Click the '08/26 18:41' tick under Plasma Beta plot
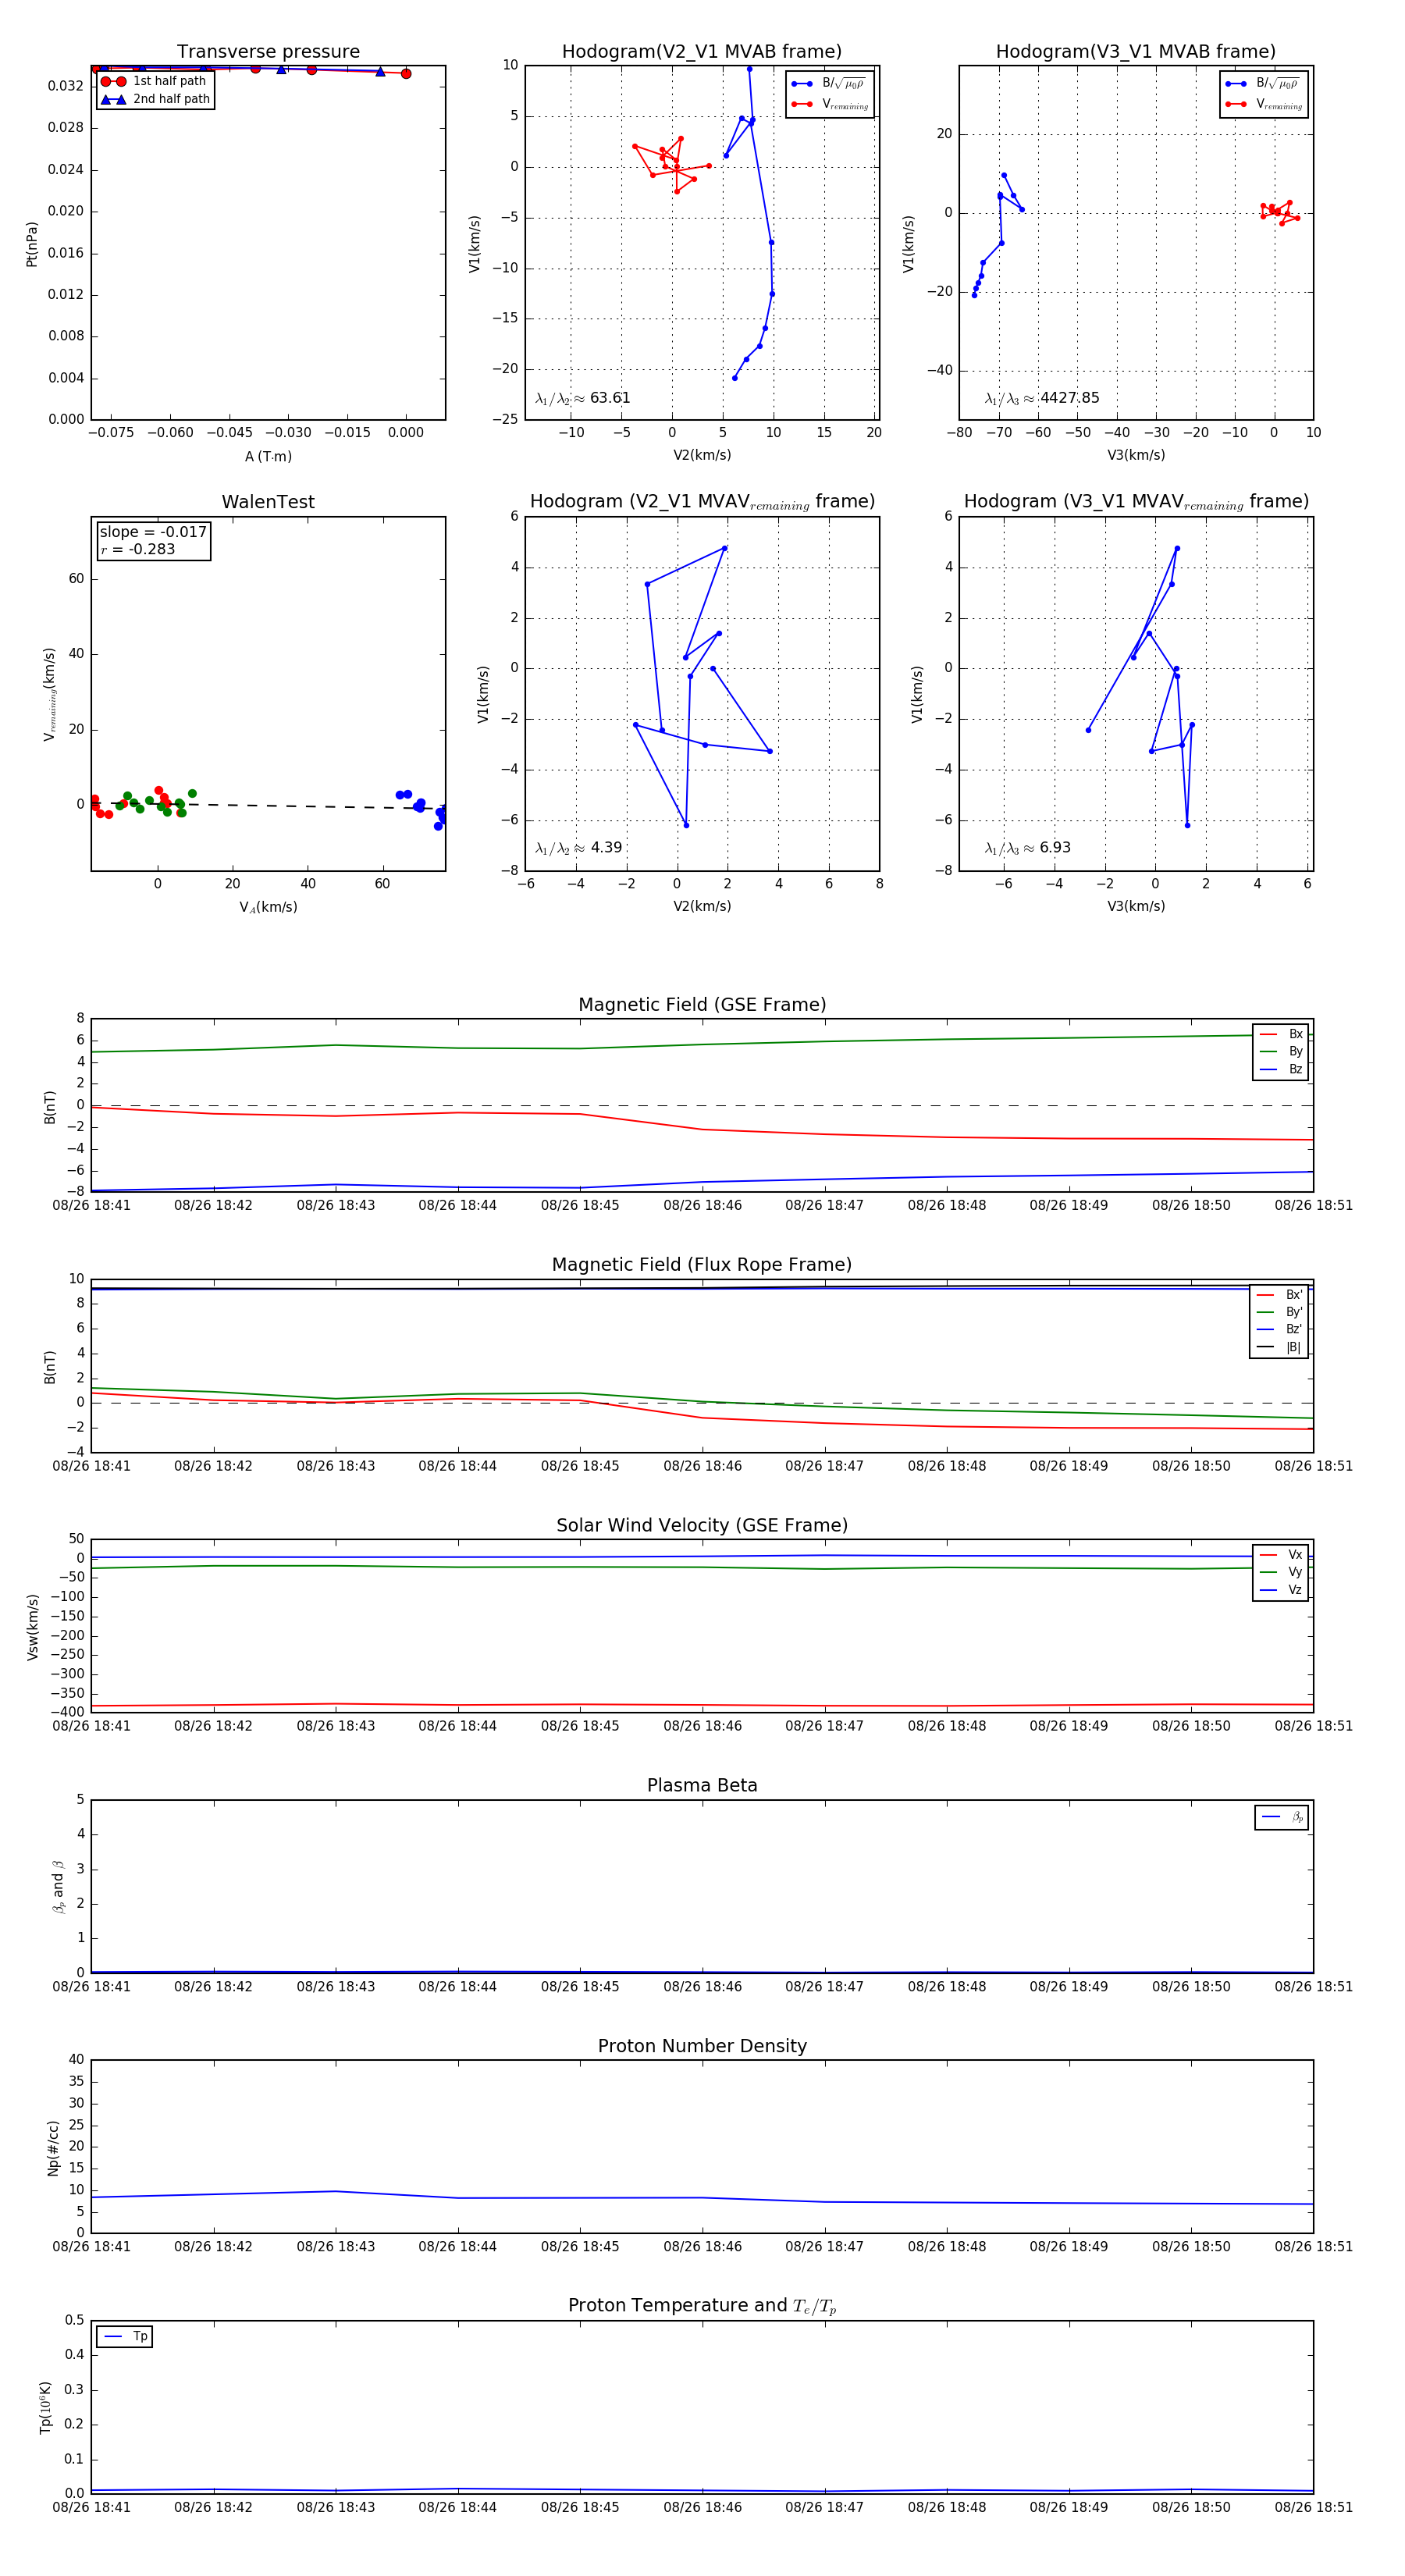This screenshot has width=1405, height=2576. (x=91, y=1986)
